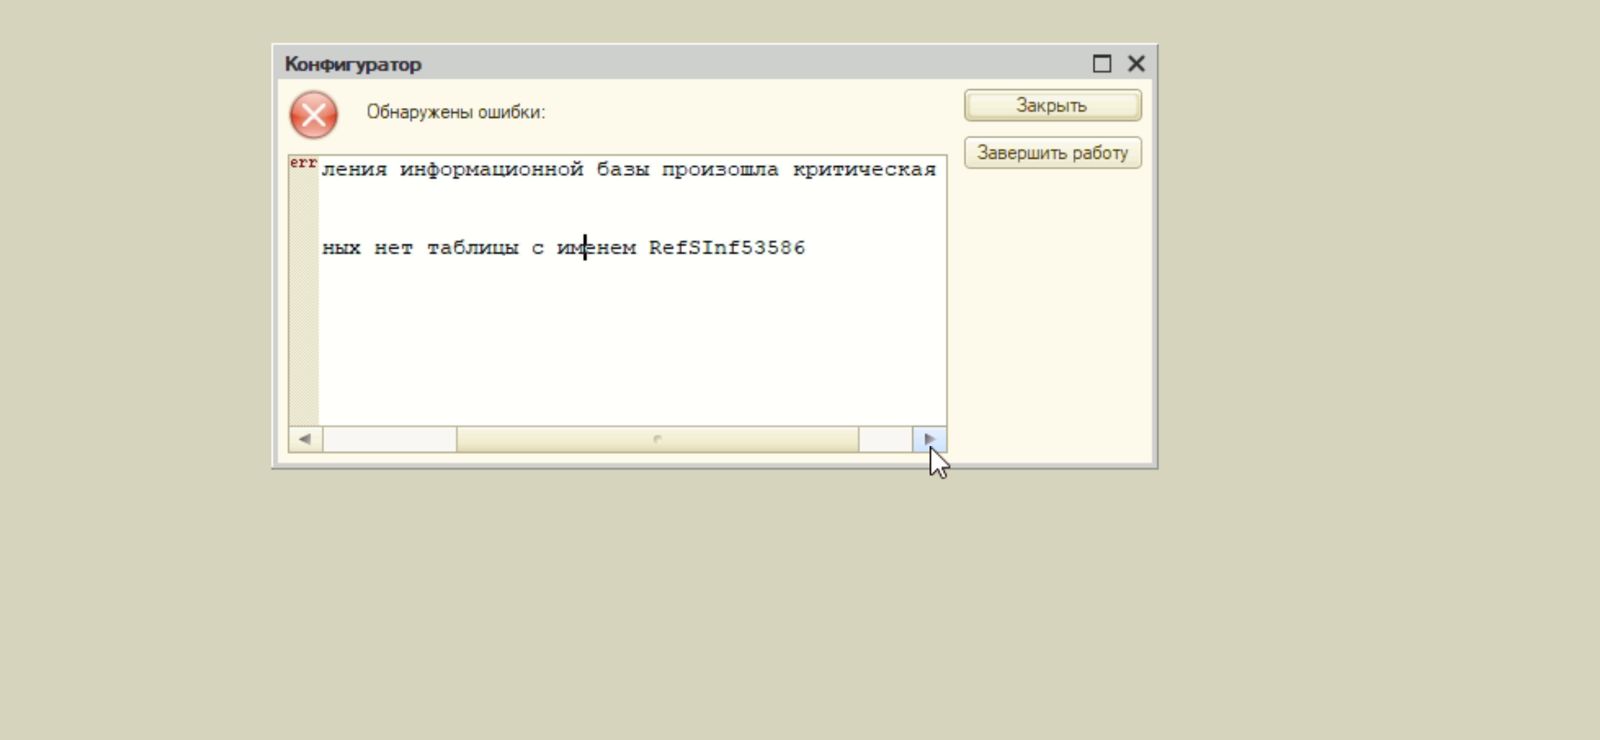Place cursor on the RefSInf53586 table name
The width and height of the screenshot is (1600, 740).
pos(726,248)
